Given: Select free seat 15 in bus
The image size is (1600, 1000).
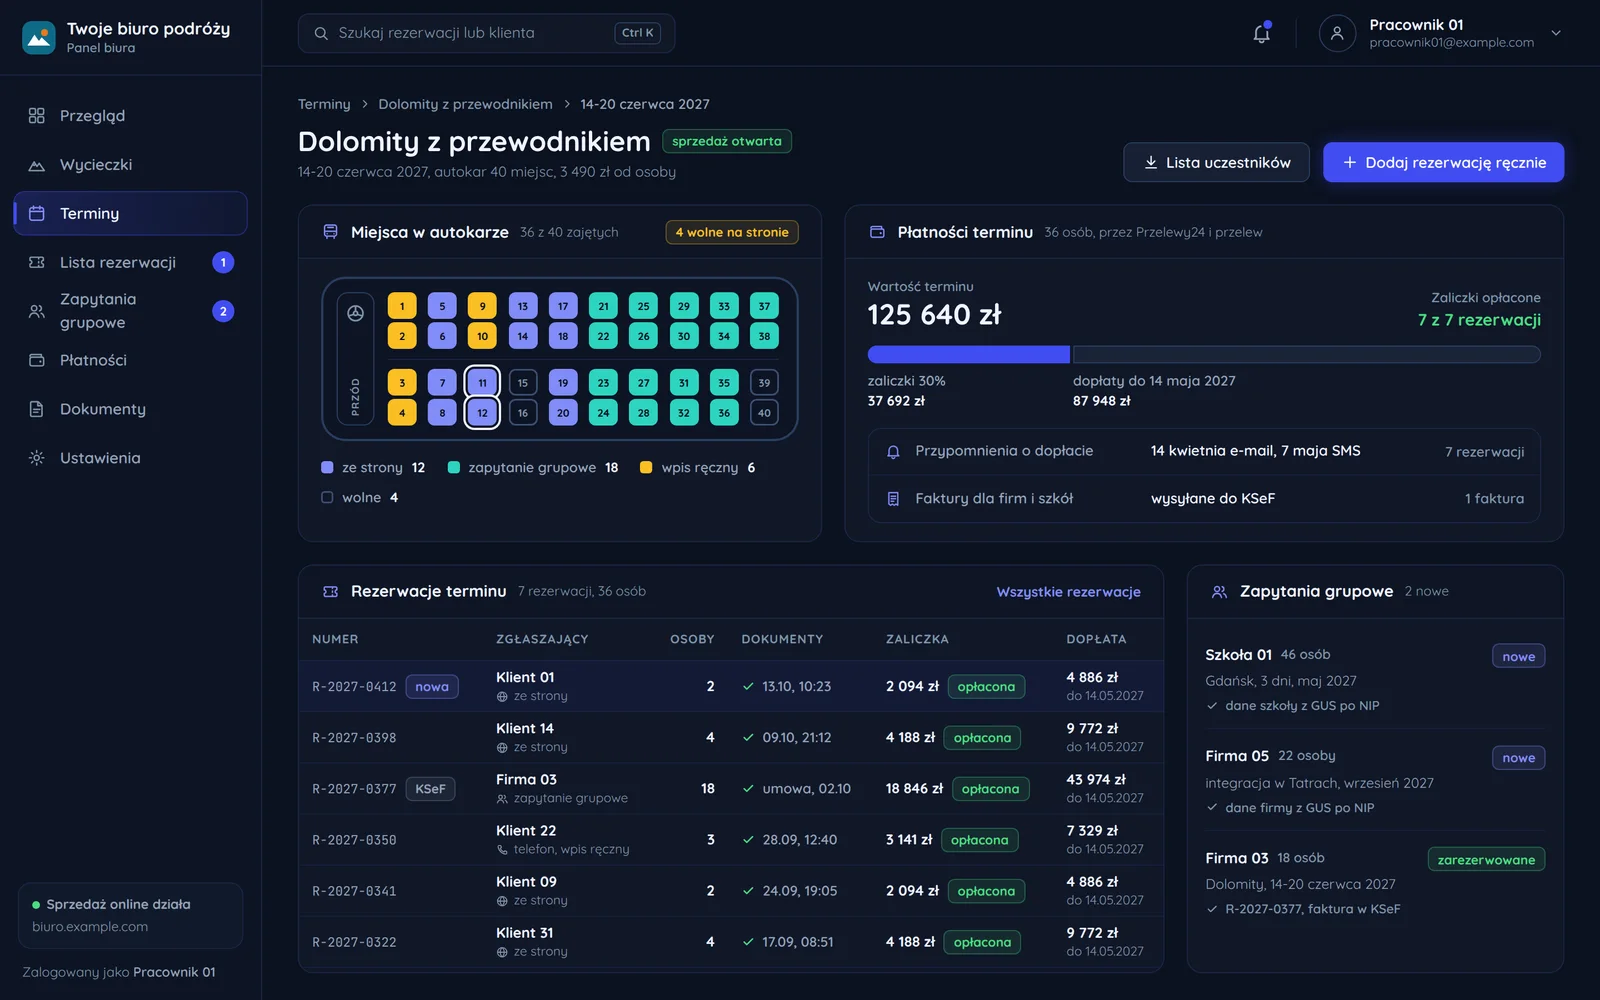Looking at the screenshot, I should pos(523,383).
